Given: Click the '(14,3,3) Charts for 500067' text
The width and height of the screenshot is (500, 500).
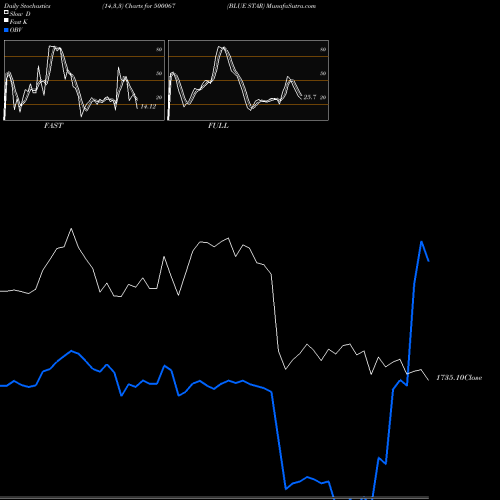Looking at the screenshot, I should [x=139, y=6].
